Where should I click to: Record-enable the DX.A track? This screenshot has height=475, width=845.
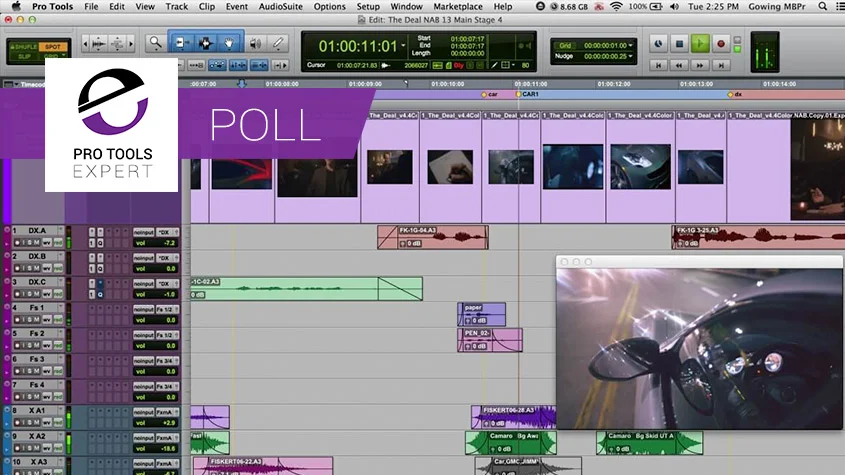coord(17,243)
